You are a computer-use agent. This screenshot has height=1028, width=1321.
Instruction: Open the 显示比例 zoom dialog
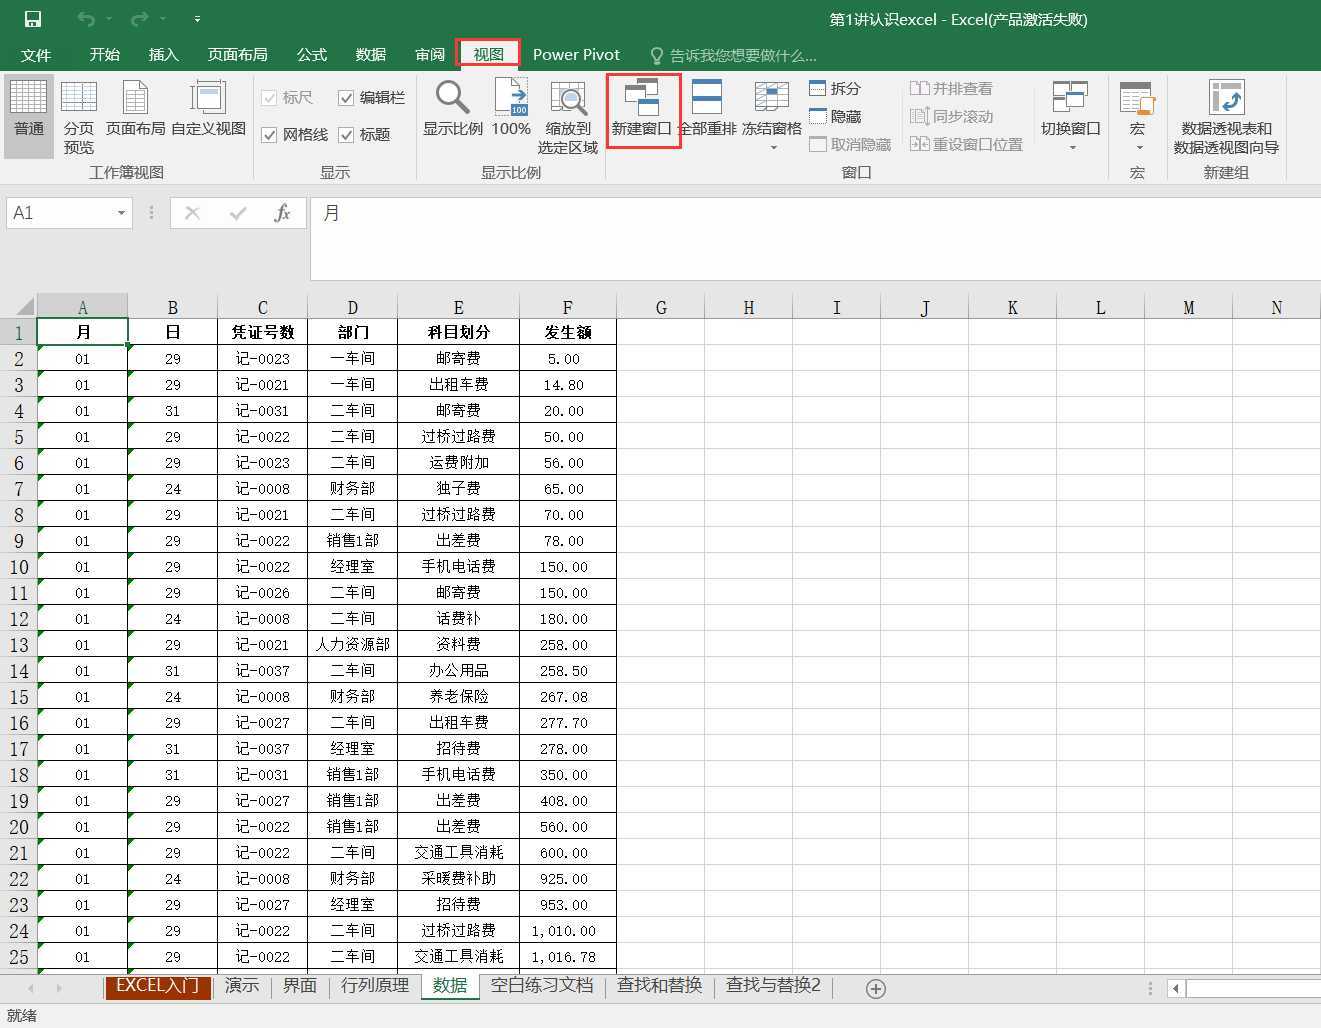[x=452, y=108]
